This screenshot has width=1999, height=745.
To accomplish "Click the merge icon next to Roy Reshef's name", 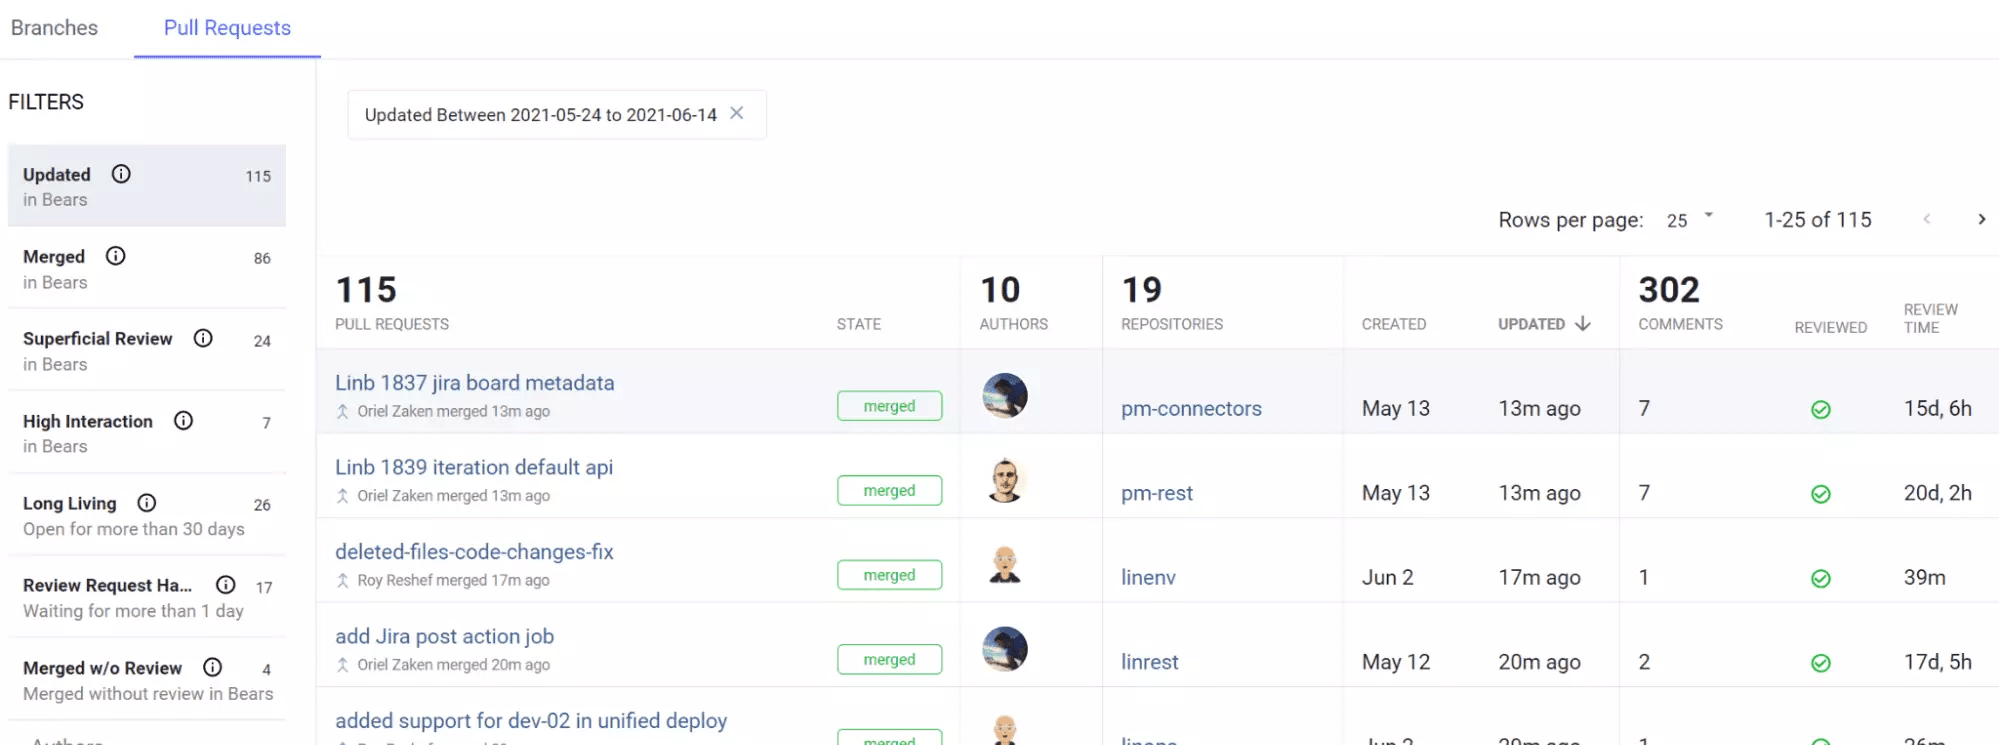I will [x=343, y=580].
